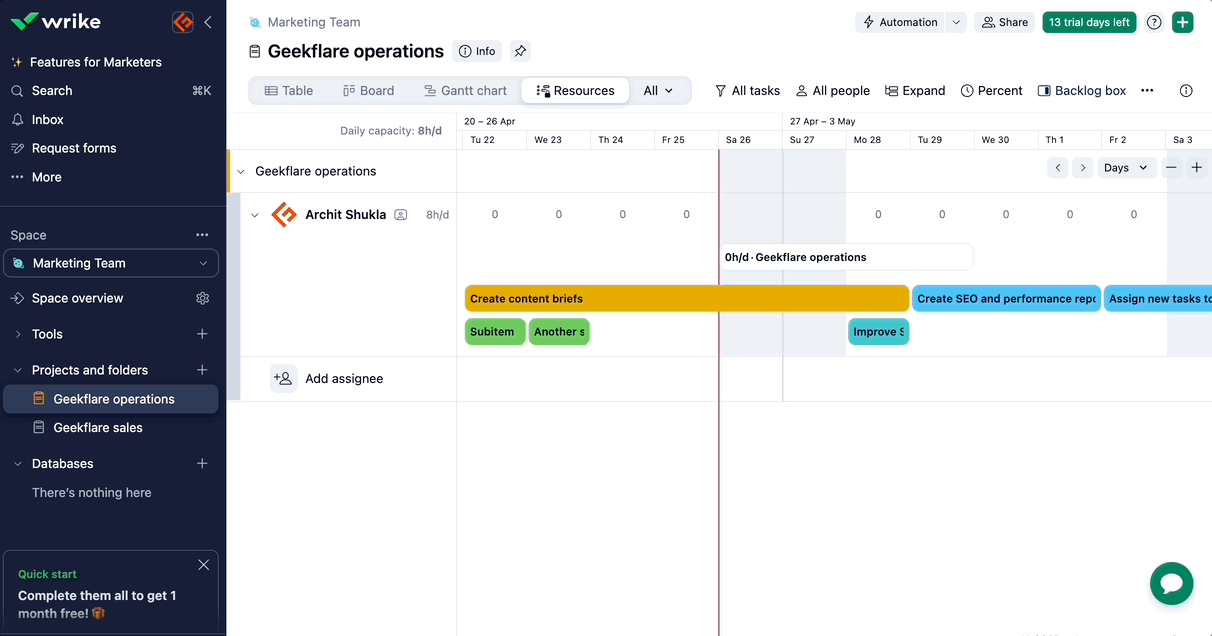Click the green plus create button

click(x=1182, y=22)
